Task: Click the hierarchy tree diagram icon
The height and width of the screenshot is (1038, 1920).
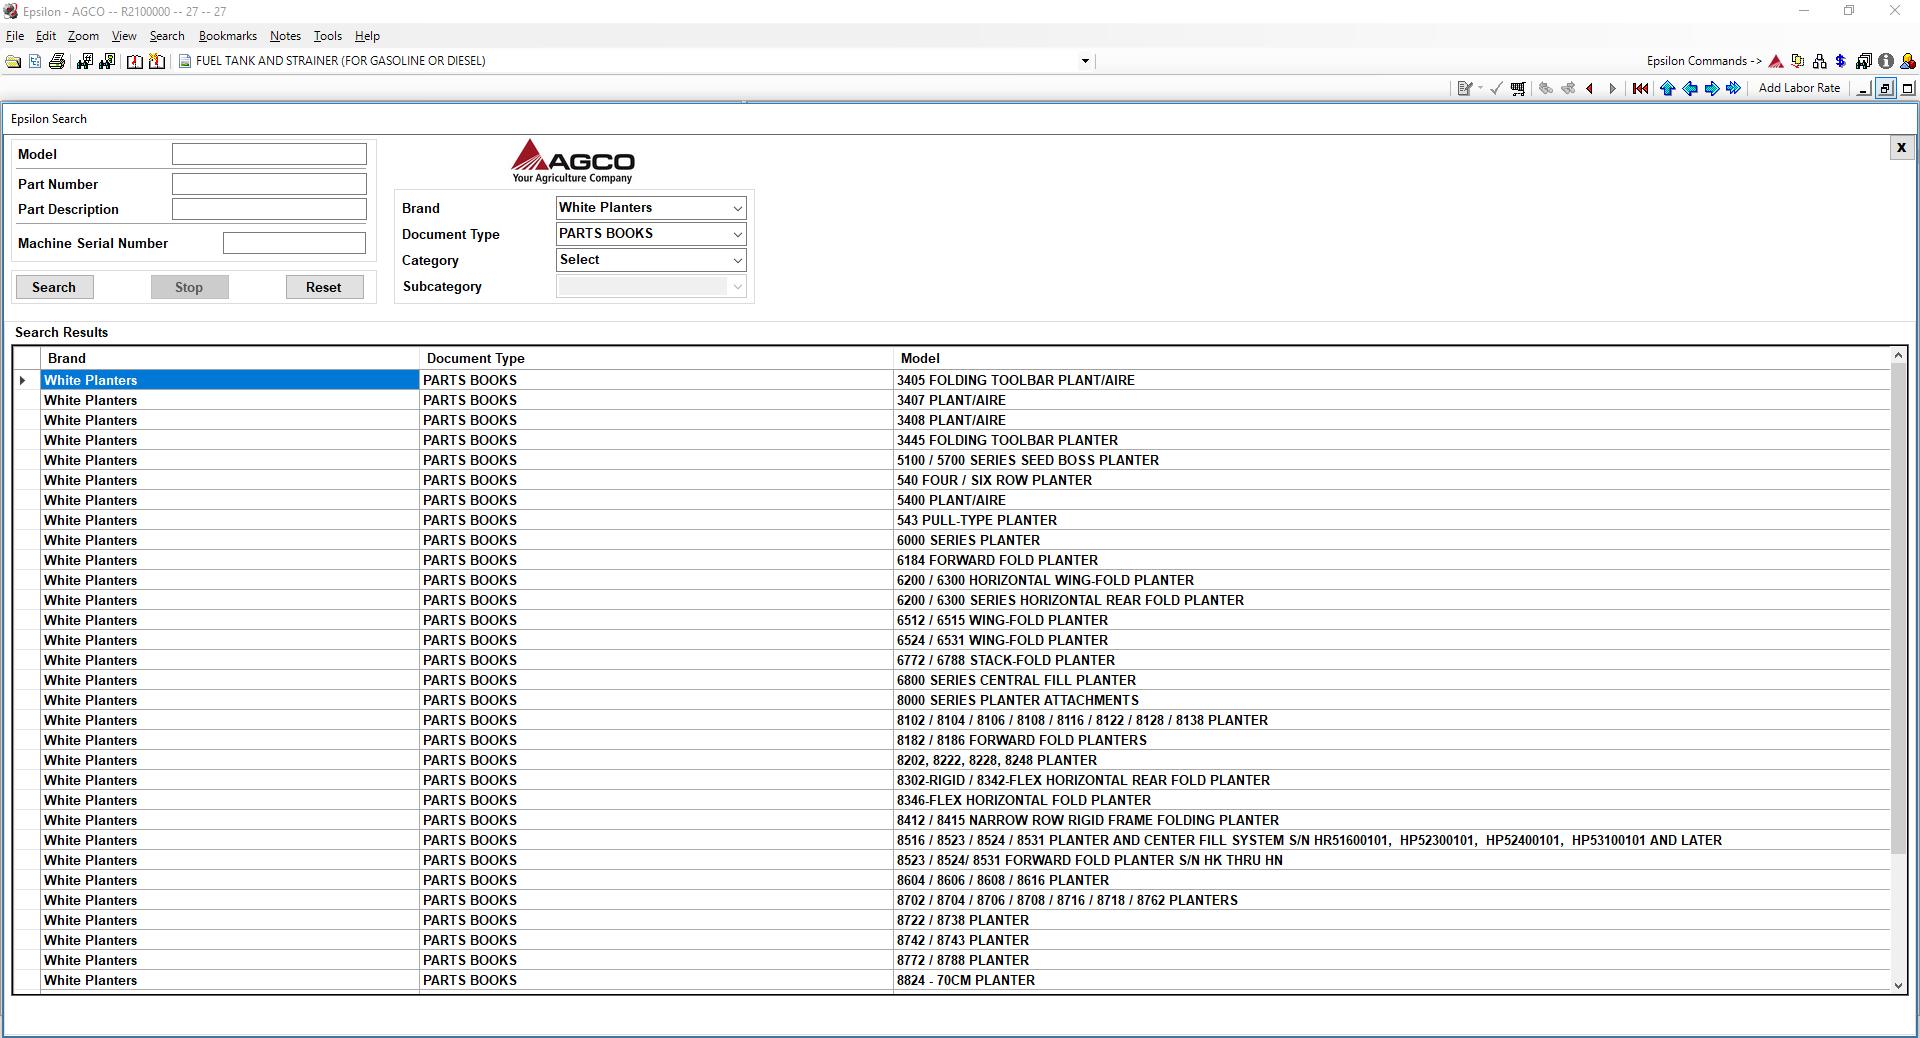Action: click(1819, 61)
